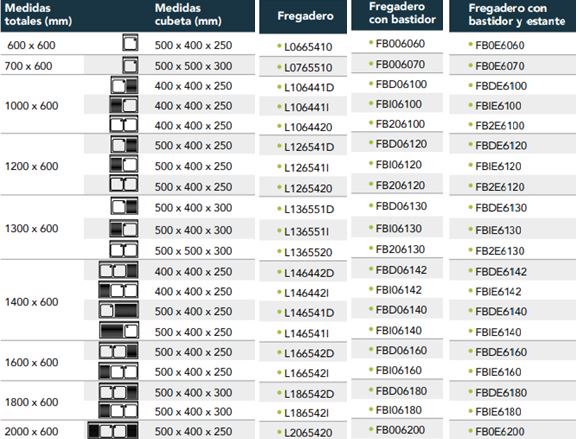Click frame reference FB006060
This screenshot has width=580, height=439.
coord(400,44)
